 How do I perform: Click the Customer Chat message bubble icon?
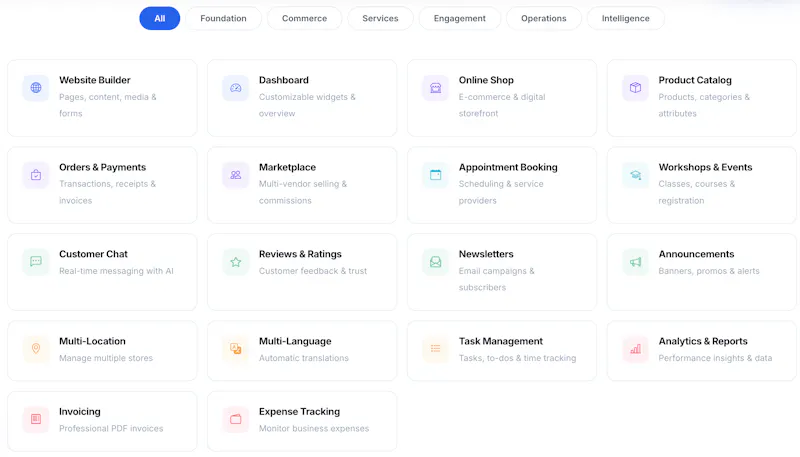tap(36, 262)
